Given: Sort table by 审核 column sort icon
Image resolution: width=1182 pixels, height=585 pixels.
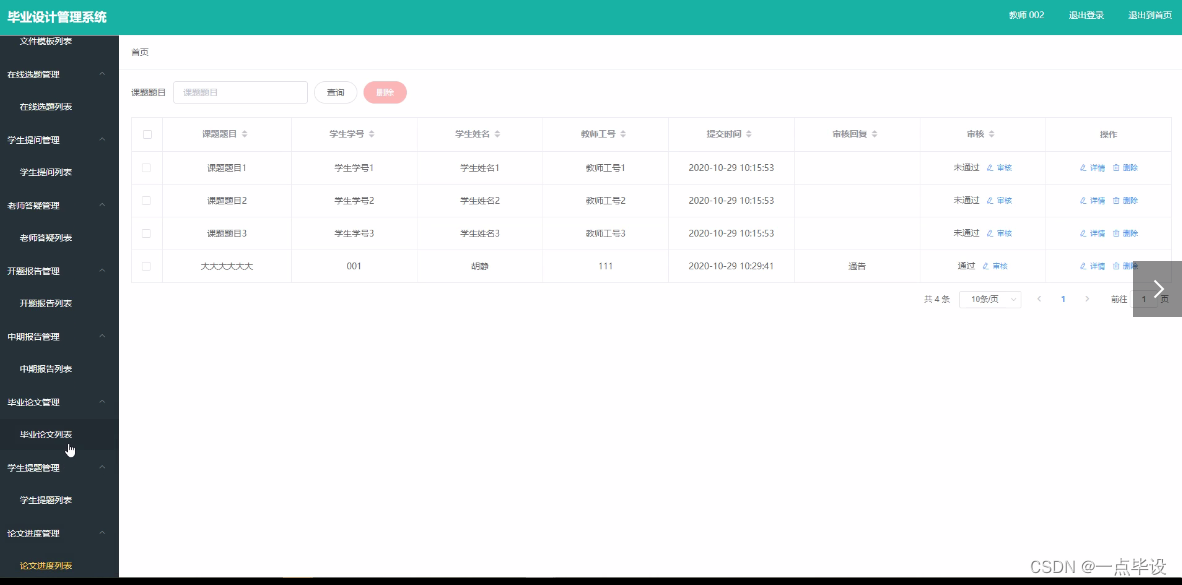Looking at the screenshot, I should pyautogui.click(x=992, y=134).
